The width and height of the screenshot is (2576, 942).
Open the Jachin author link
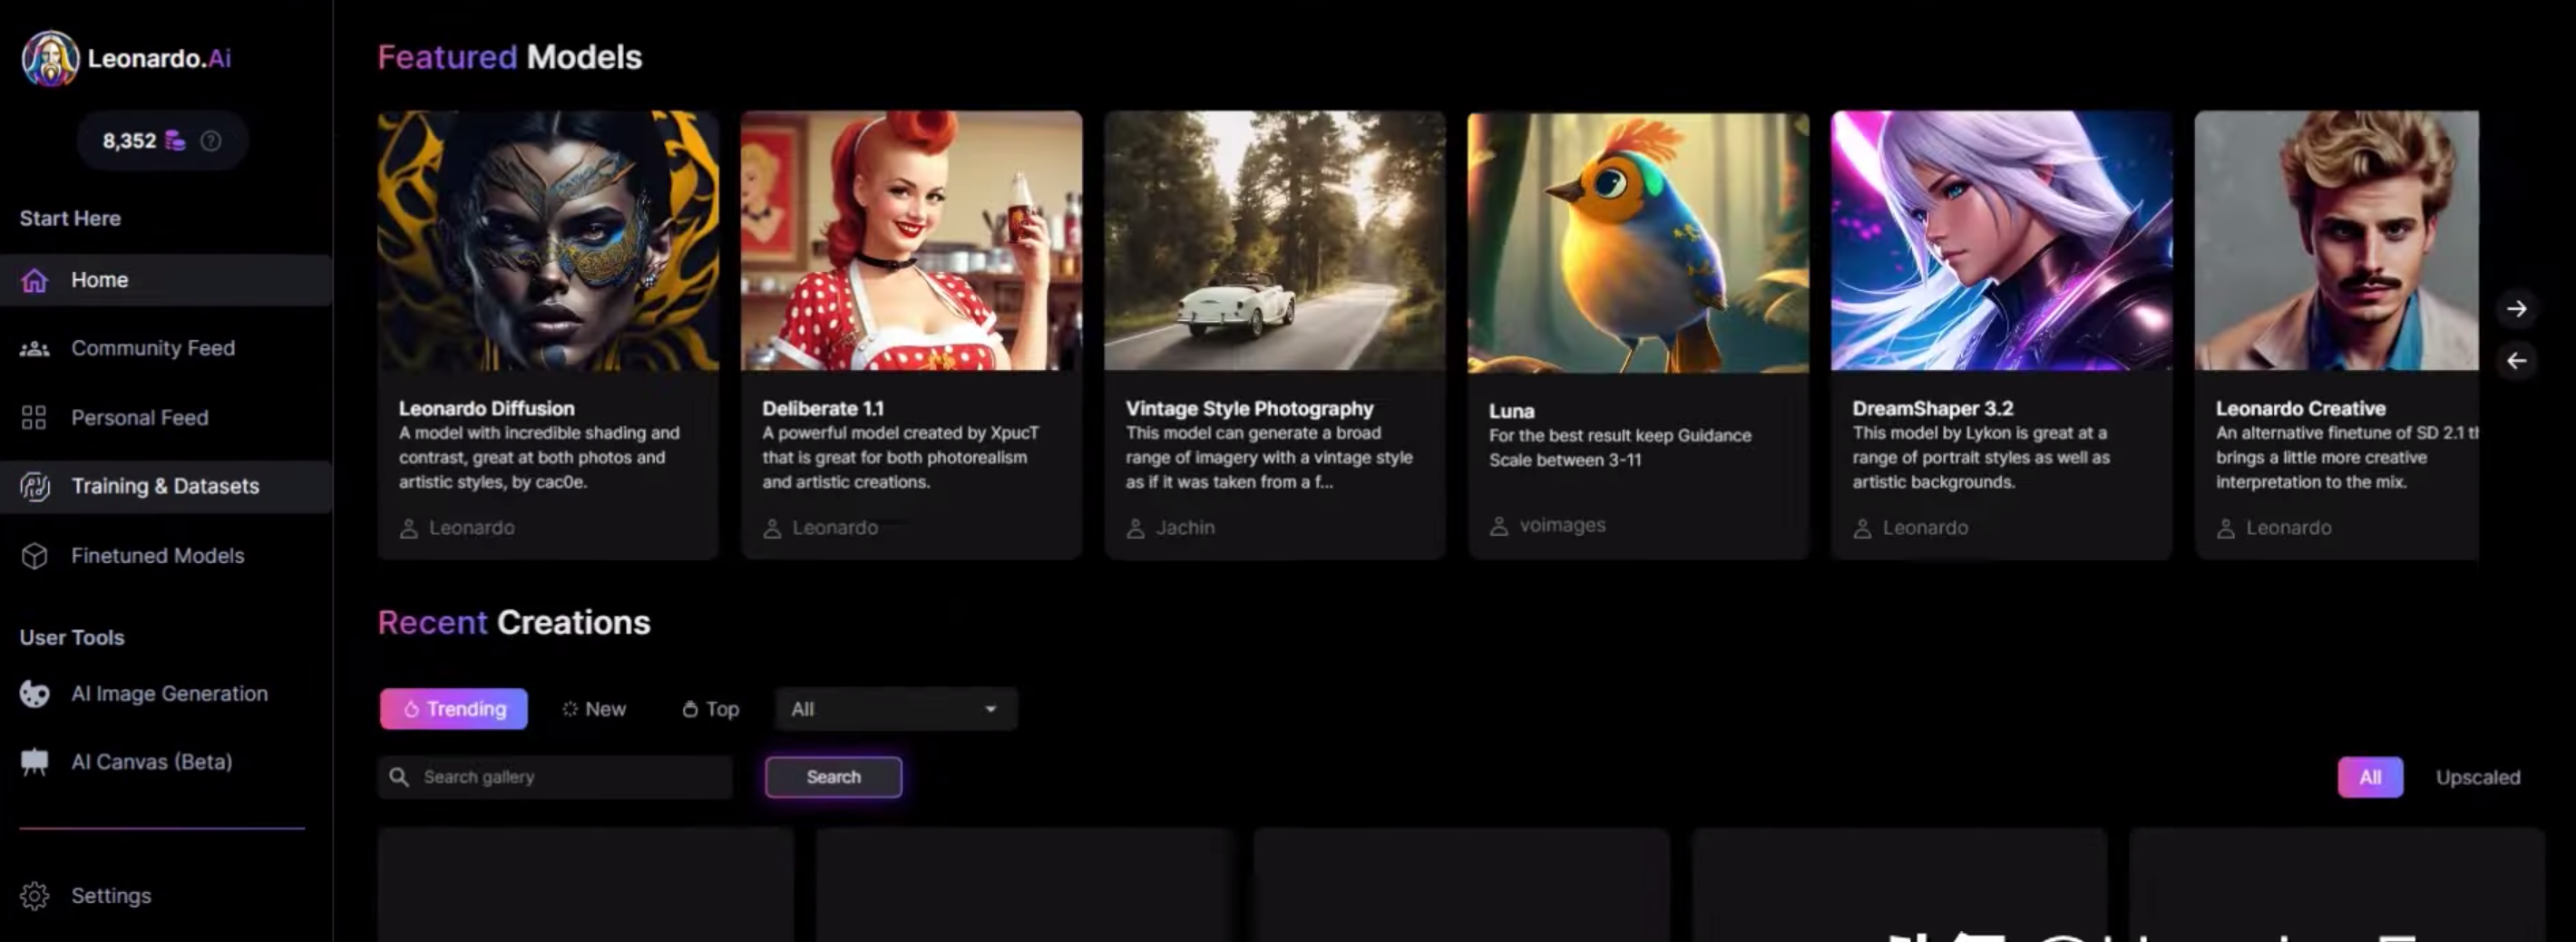coord(1185,528)
